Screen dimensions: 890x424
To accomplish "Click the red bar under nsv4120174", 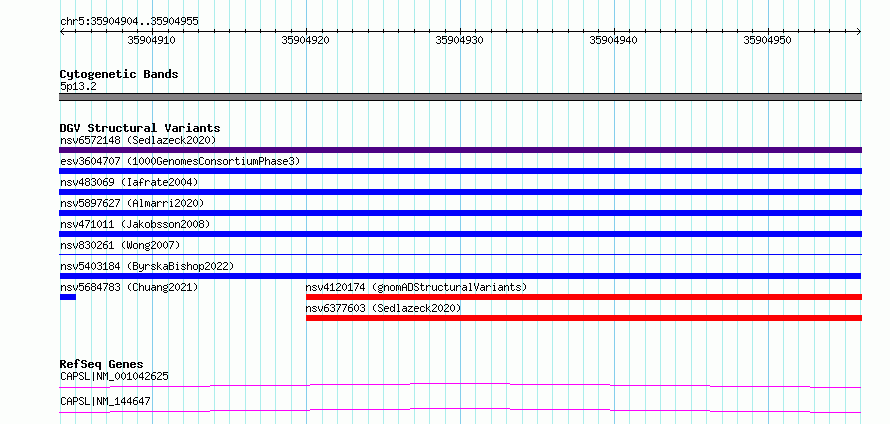I will tap(584, 297).
